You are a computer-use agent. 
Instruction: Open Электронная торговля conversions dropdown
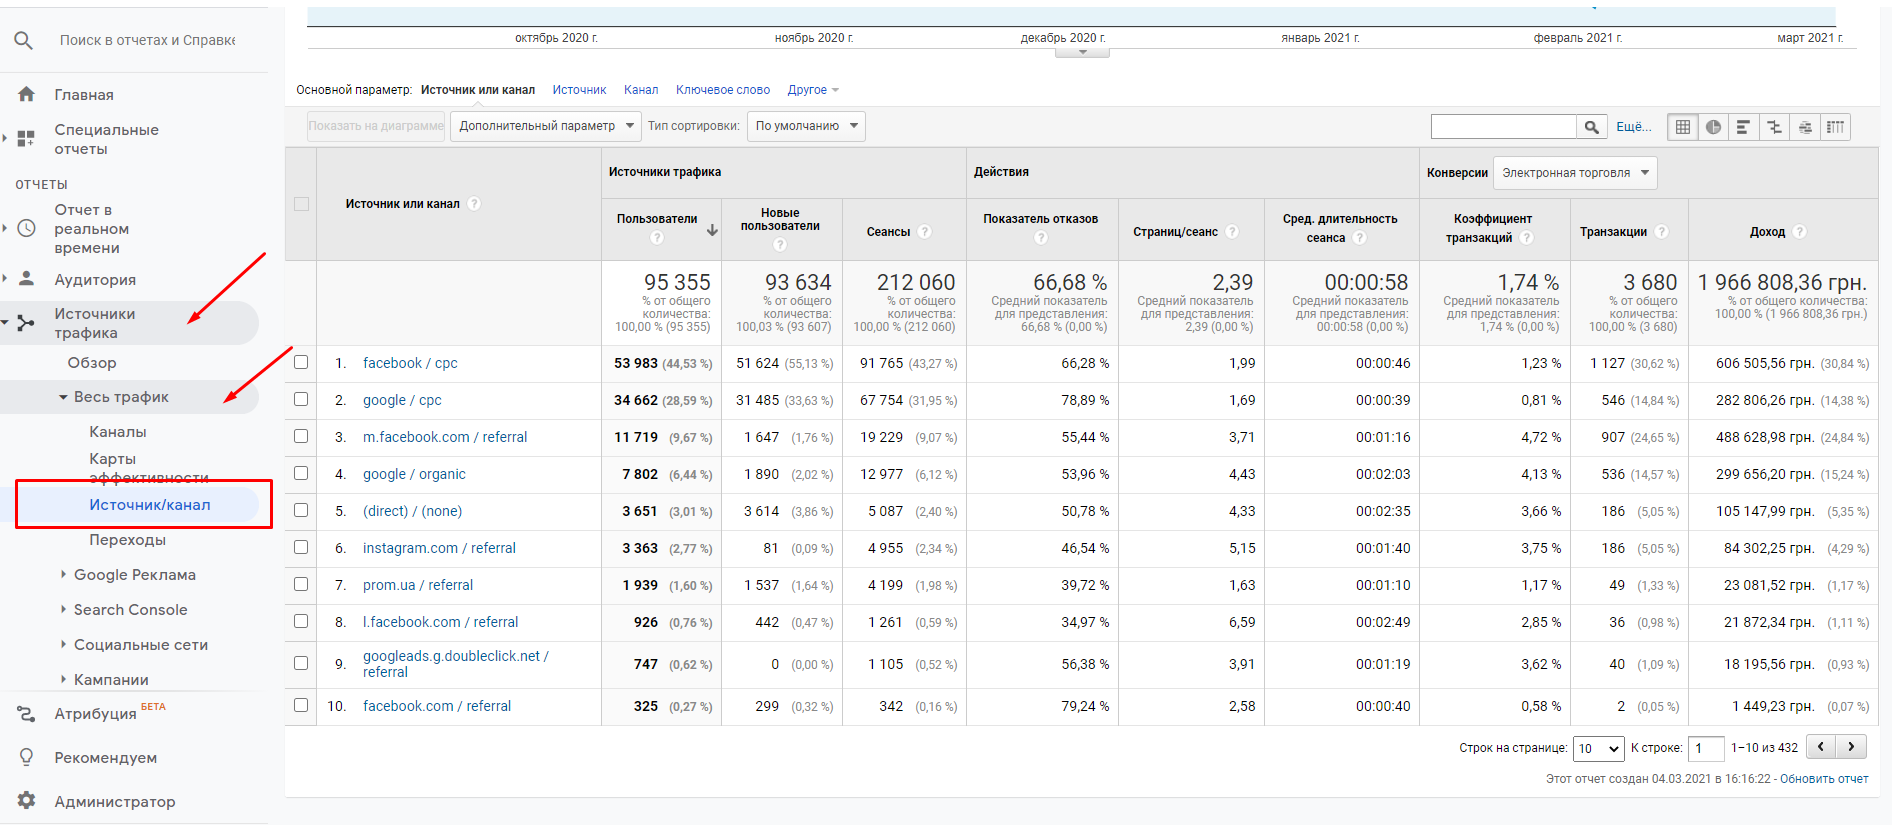click(x=1575, y=173)
